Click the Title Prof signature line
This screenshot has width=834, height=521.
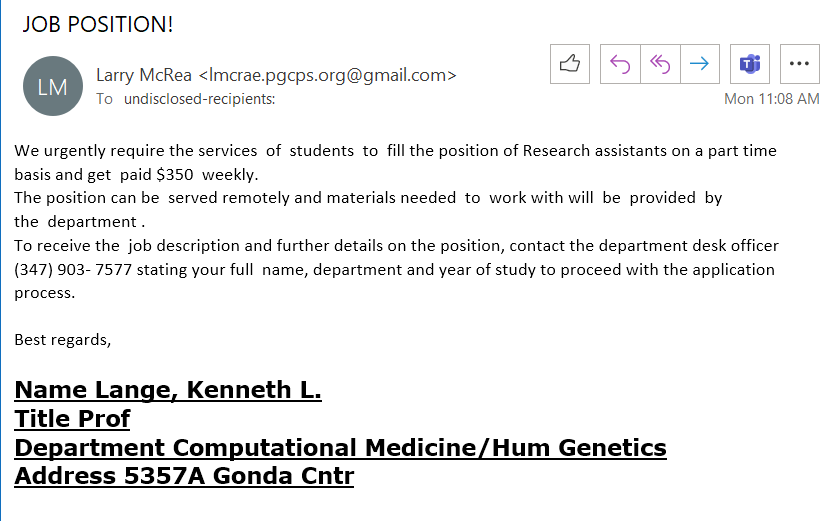(x=72, y=418)
